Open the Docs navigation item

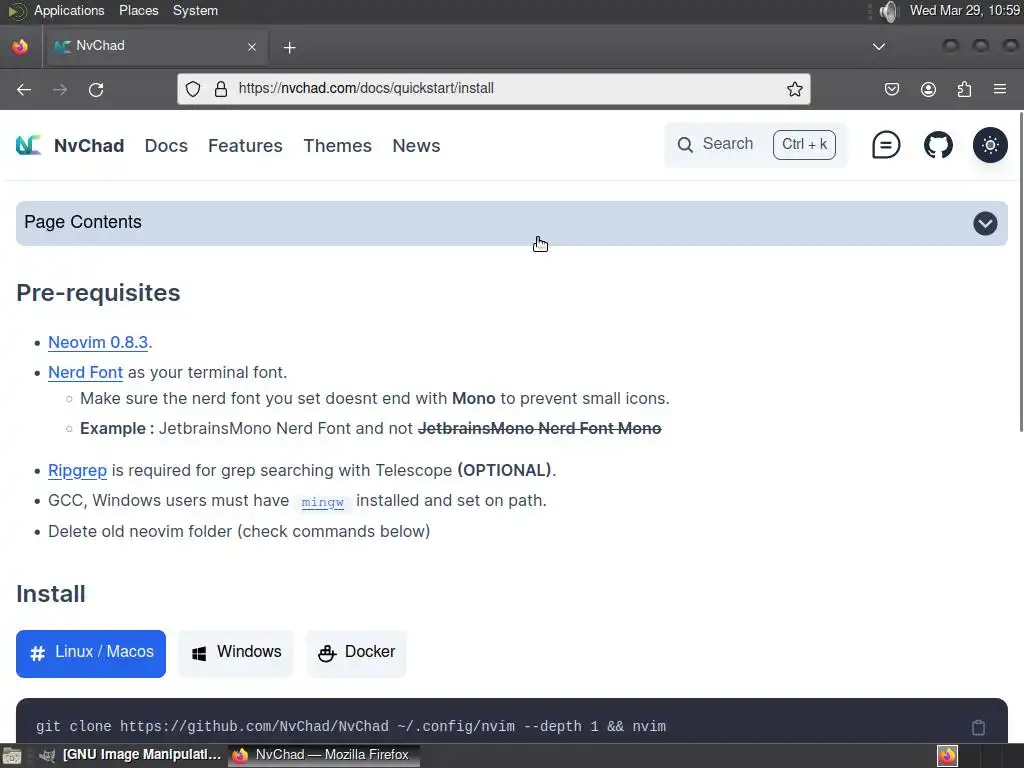coord(166,146)
